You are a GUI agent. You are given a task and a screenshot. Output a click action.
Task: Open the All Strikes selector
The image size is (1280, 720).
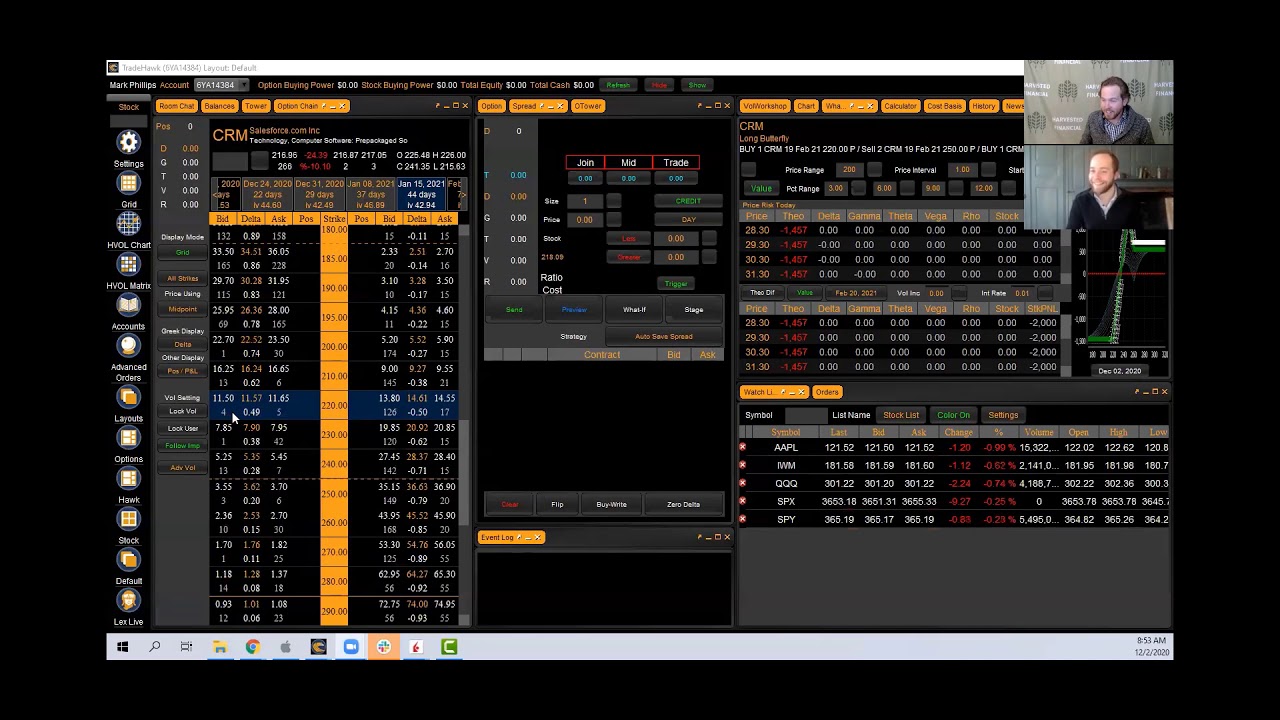182,279
